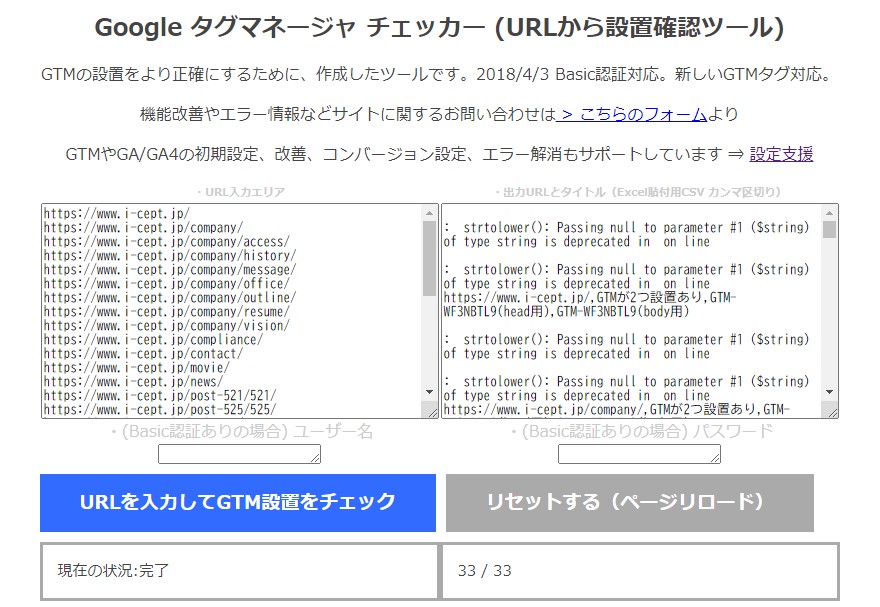Grab the resize handle of output textarea

831,411
